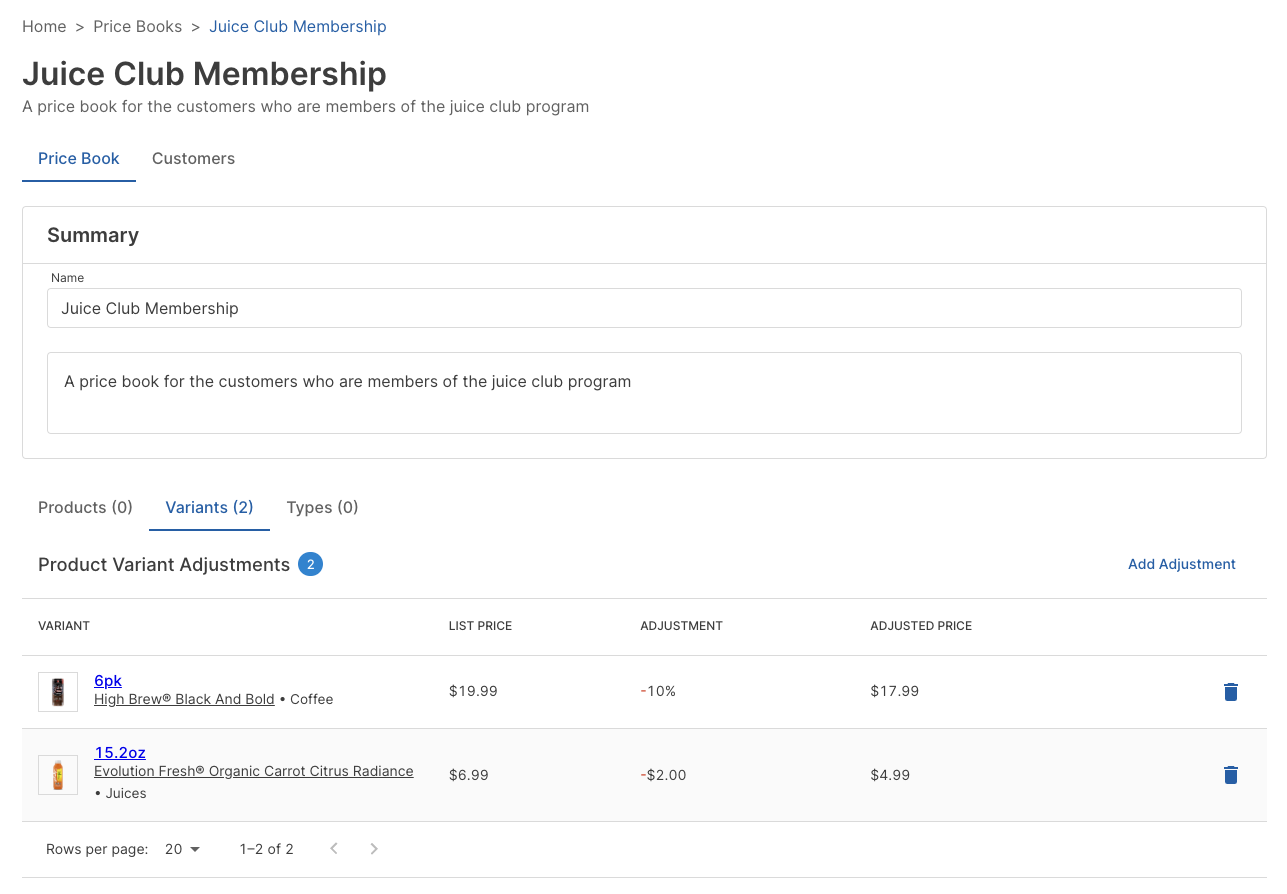Select the Variants (2) tab

[x=209, y=508]
